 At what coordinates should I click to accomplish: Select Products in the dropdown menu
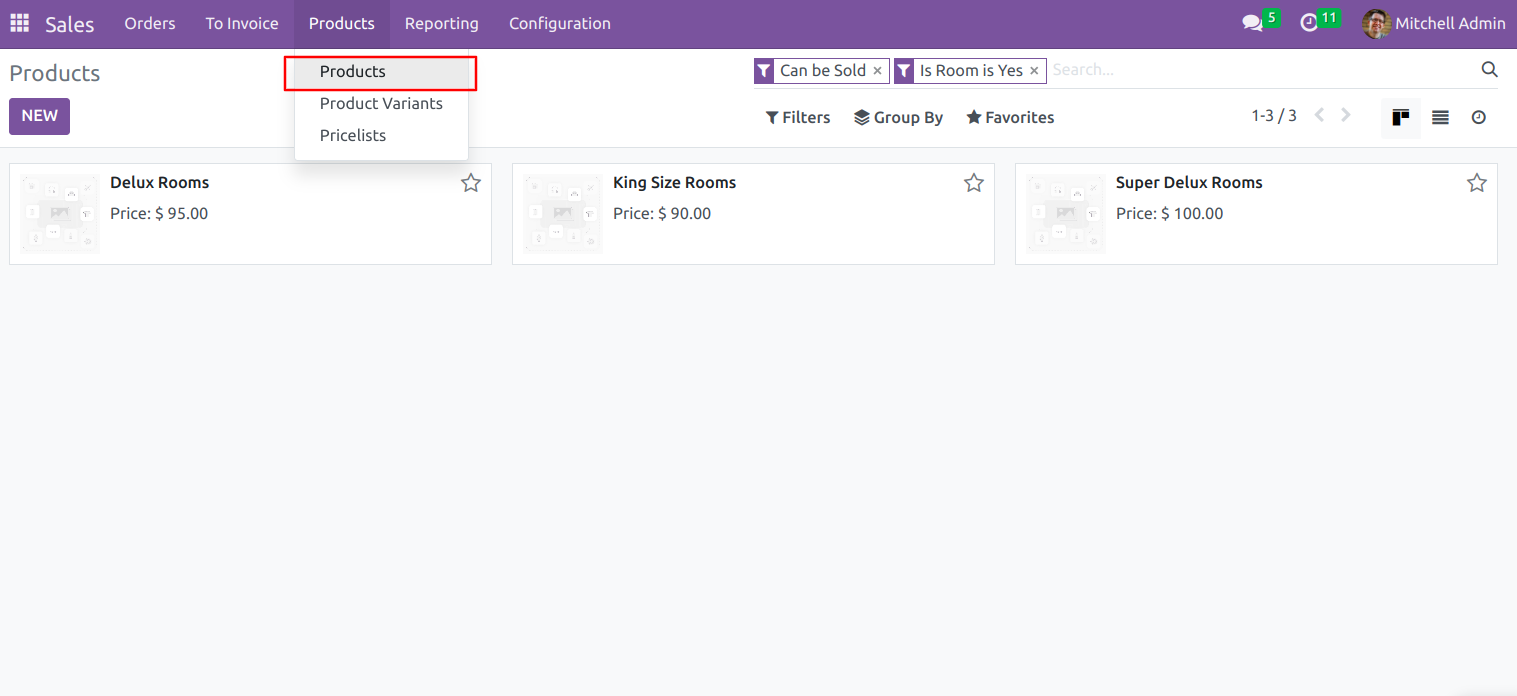pyautogui.click(x=381, y=72)
